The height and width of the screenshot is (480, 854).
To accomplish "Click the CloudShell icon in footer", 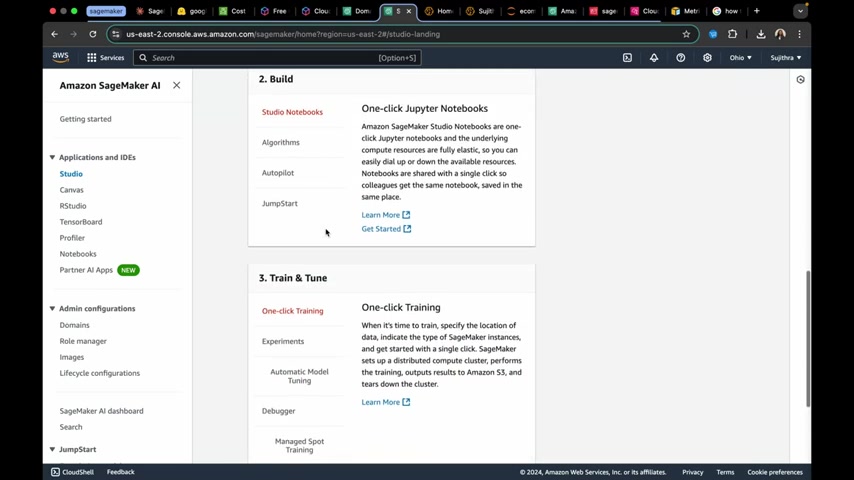I will click(56, 472).
